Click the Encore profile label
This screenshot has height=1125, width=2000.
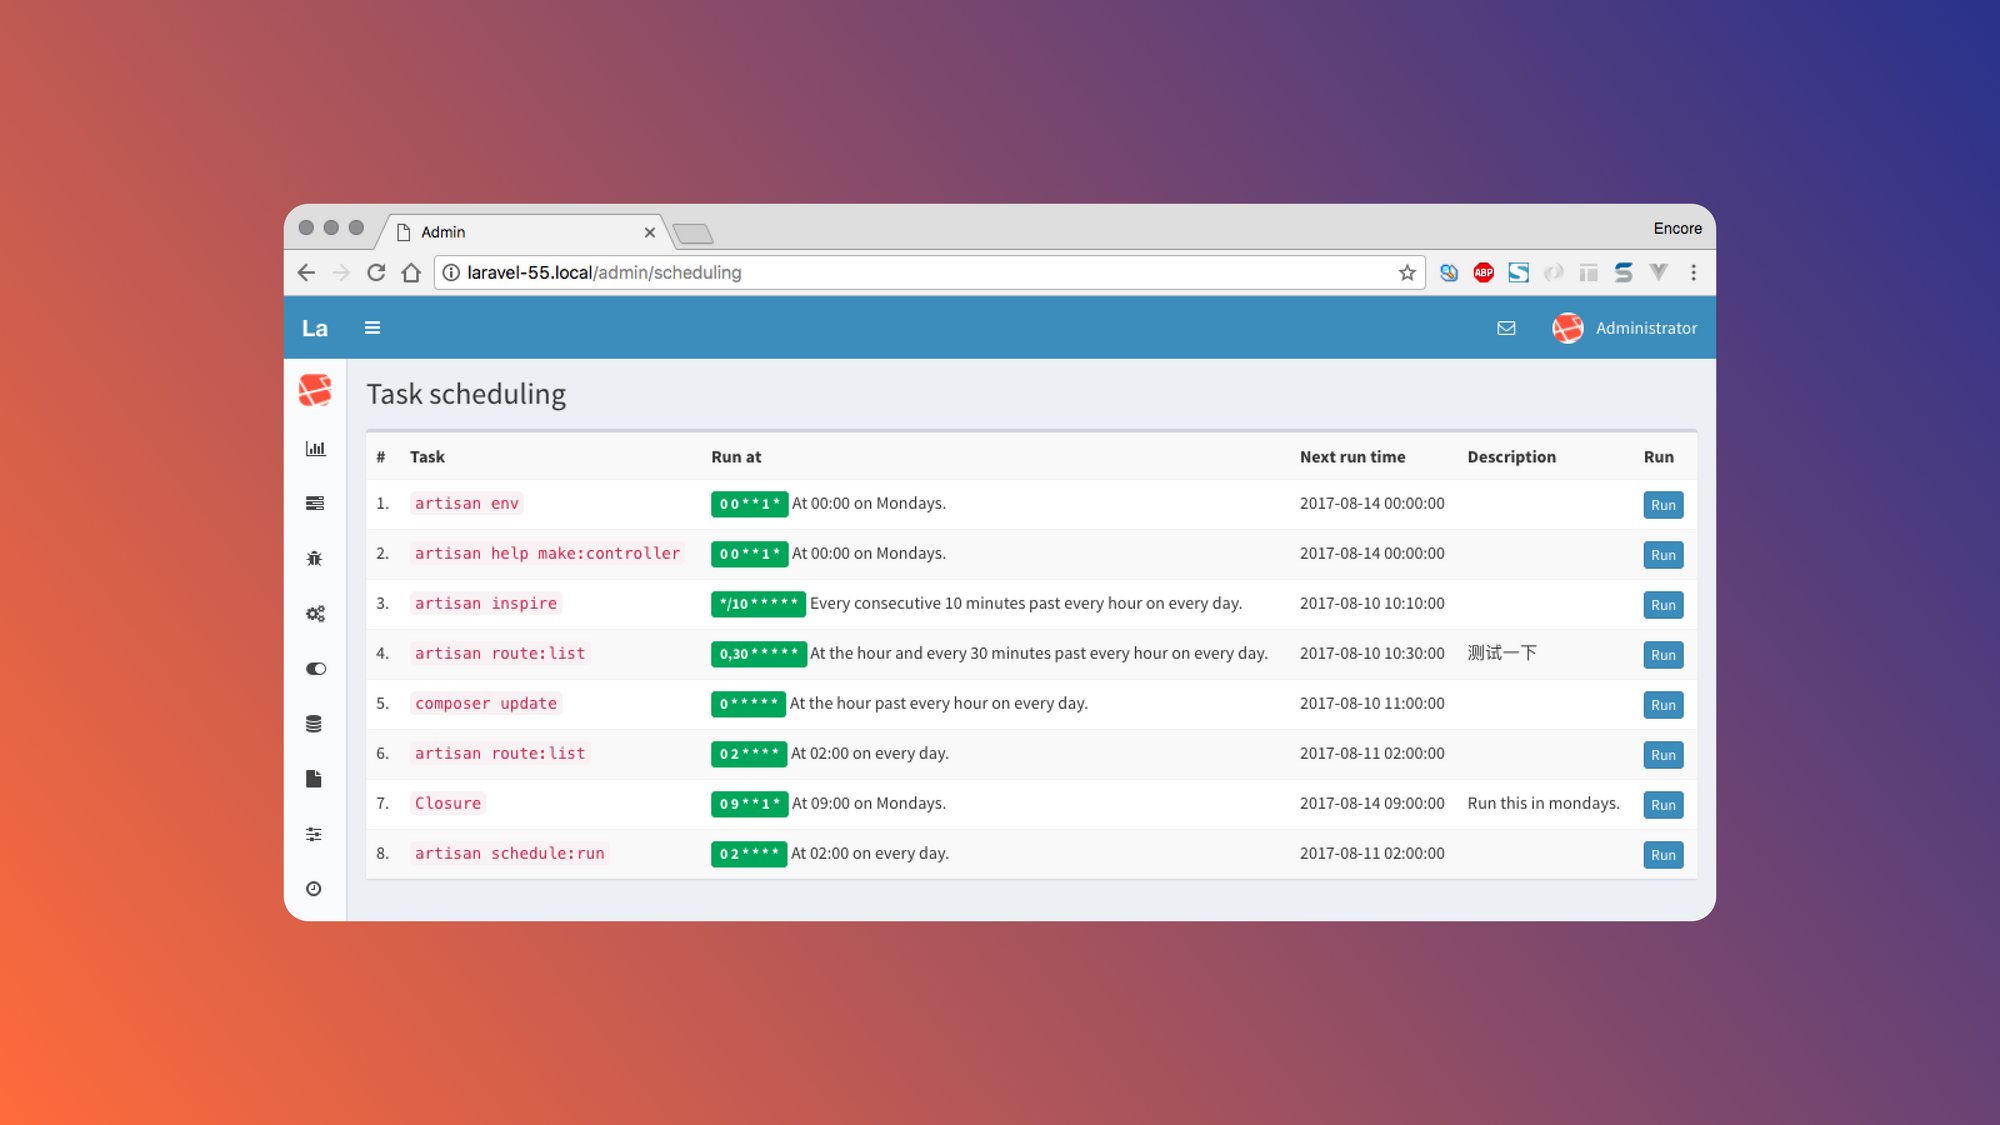point(1677,229)
